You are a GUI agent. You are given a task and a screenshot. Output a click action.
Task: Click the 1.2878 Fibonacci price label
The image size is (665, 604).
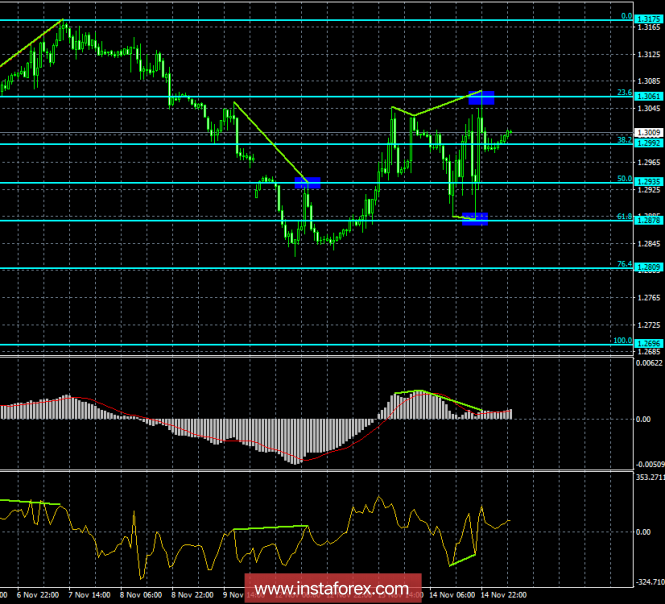tap(649, 220)
